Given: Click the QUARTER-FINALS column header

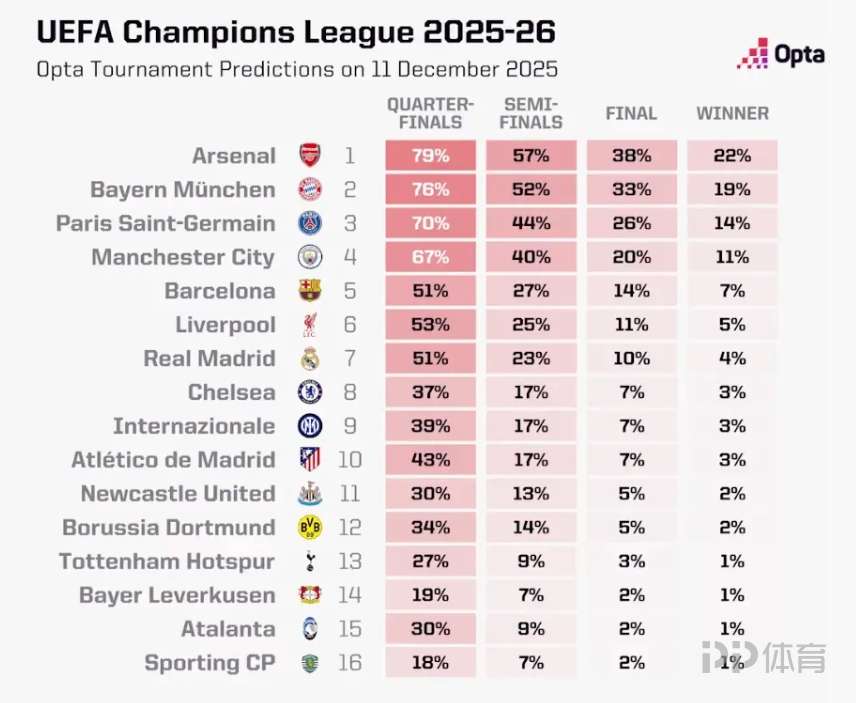Looking at the screenshot, I should (x=430, y=113).
